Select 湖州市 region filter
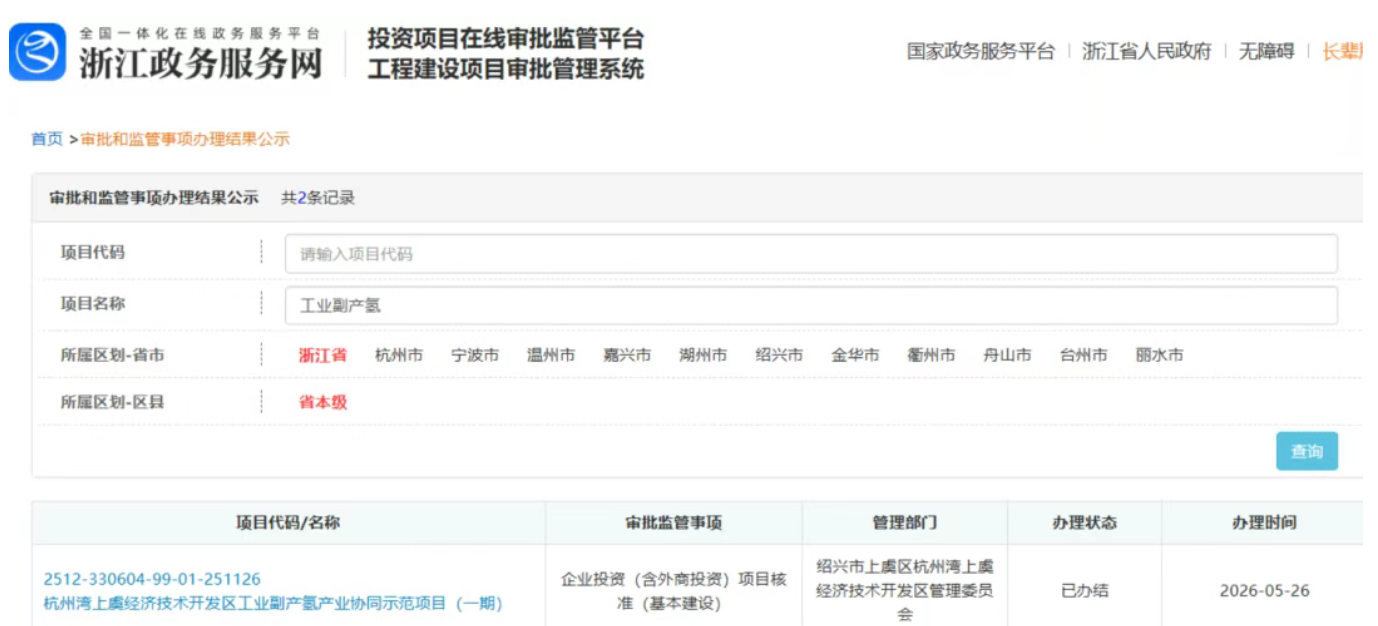Screen dimensions: 1378x626 pos(703,355)
